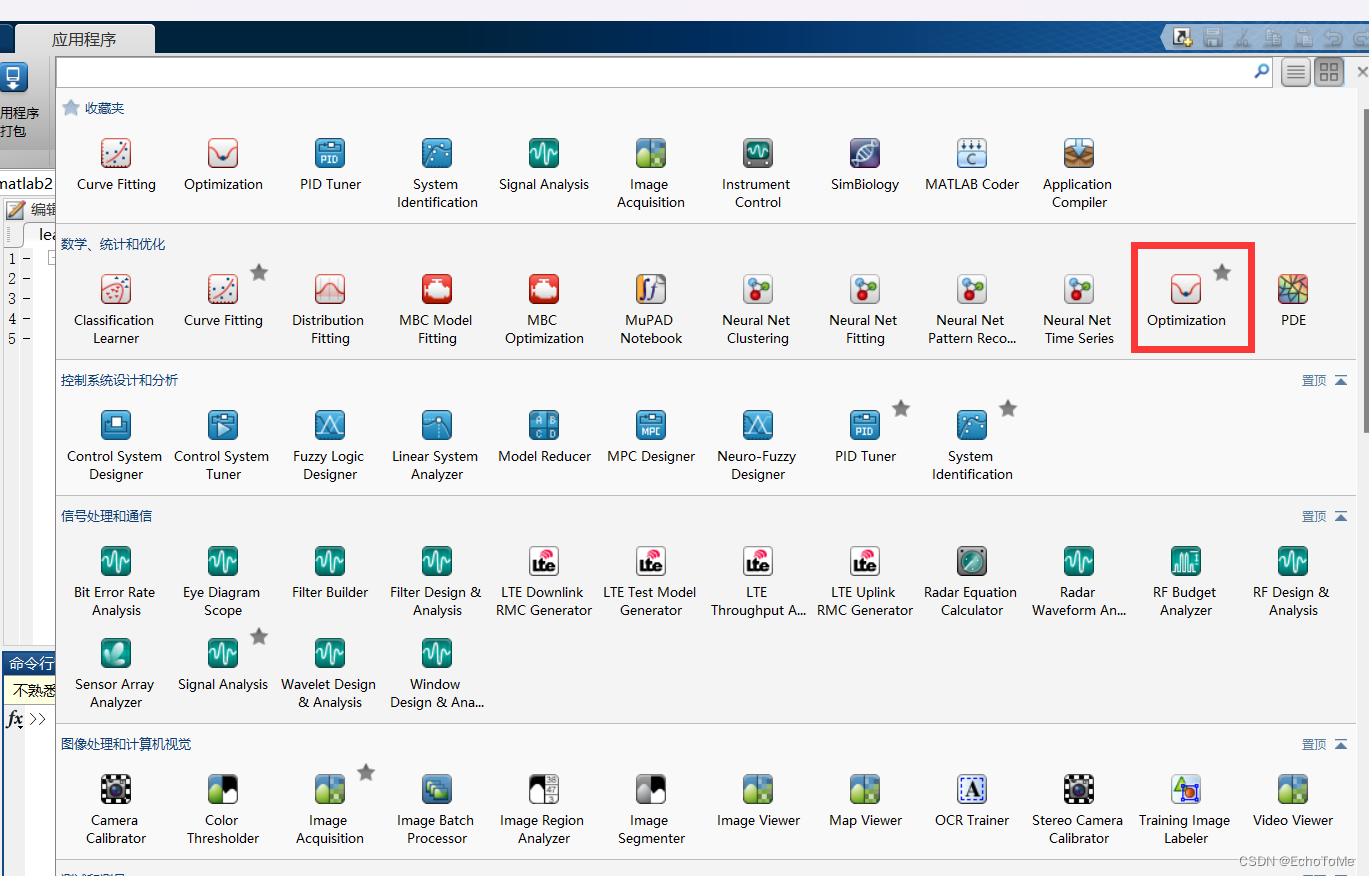This screenshot has width=1369, height=876.
Task: Click 置顶 link for signal processing section
Action: (x=1314, y=516)
